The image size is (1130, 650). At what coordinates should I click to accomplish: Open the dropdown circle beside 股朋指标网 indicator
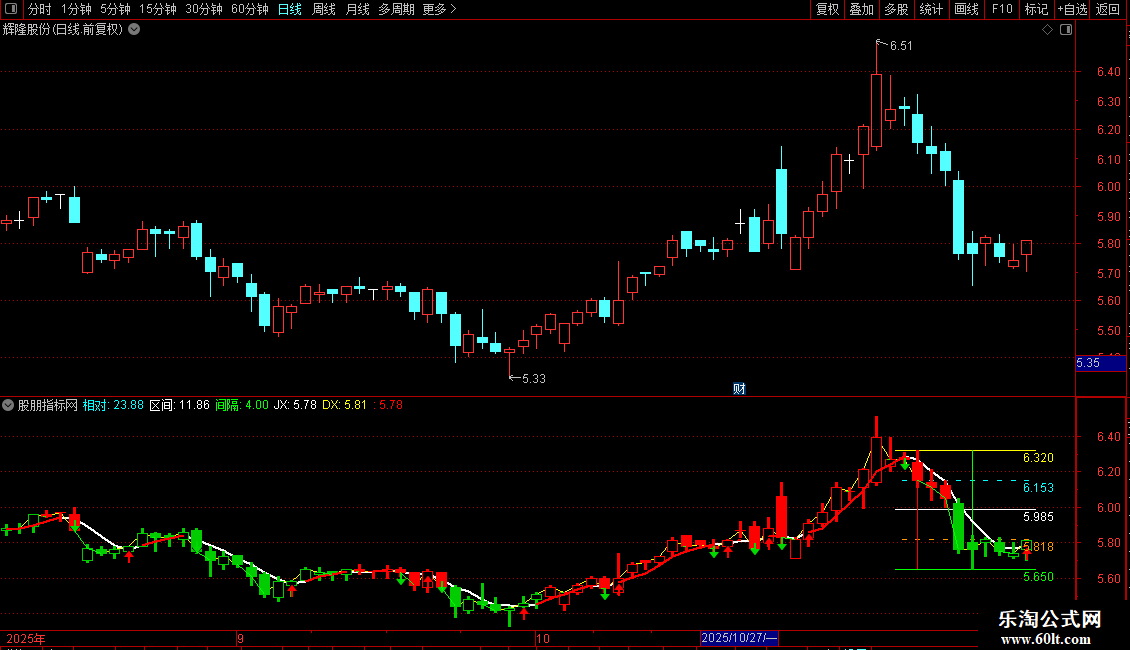click(8, 405)
